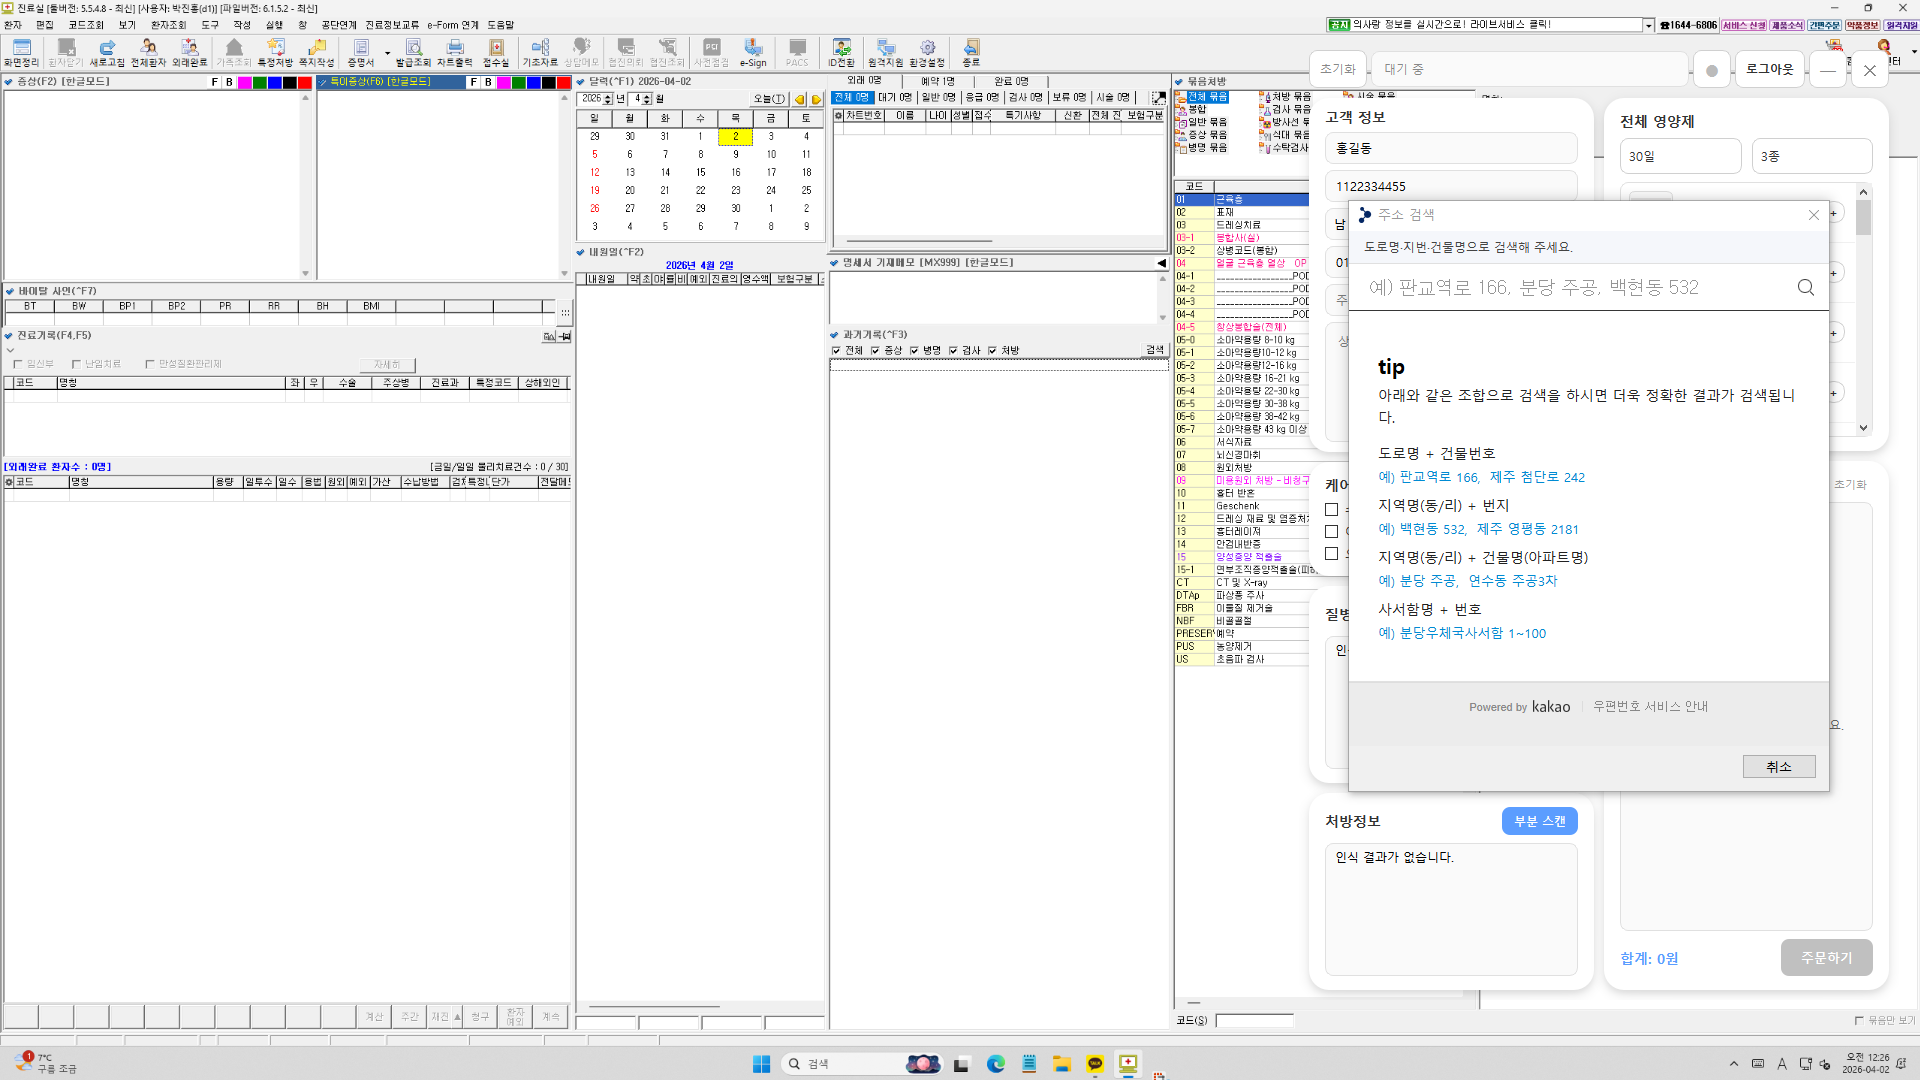Pick the red swatch in 특이증상(F6) header
Screen dimensions: 1920x1080
click(563, 83)
